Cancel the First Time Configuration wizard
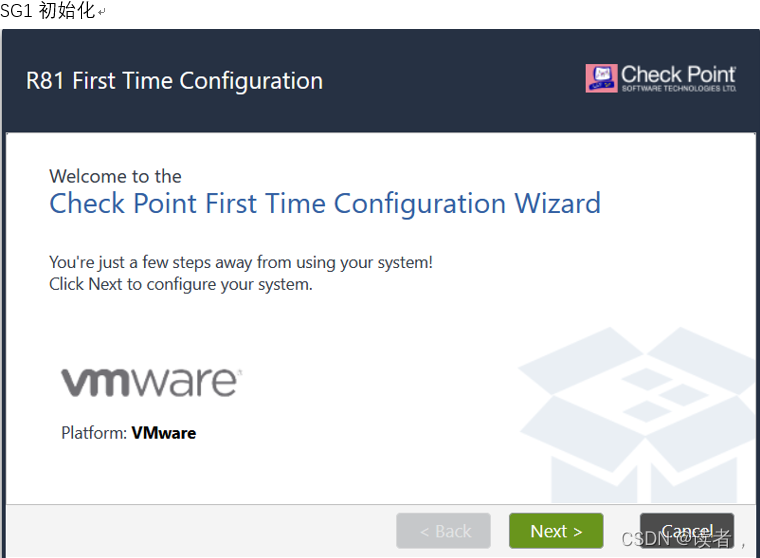760x558 pixels. point(686,531)
